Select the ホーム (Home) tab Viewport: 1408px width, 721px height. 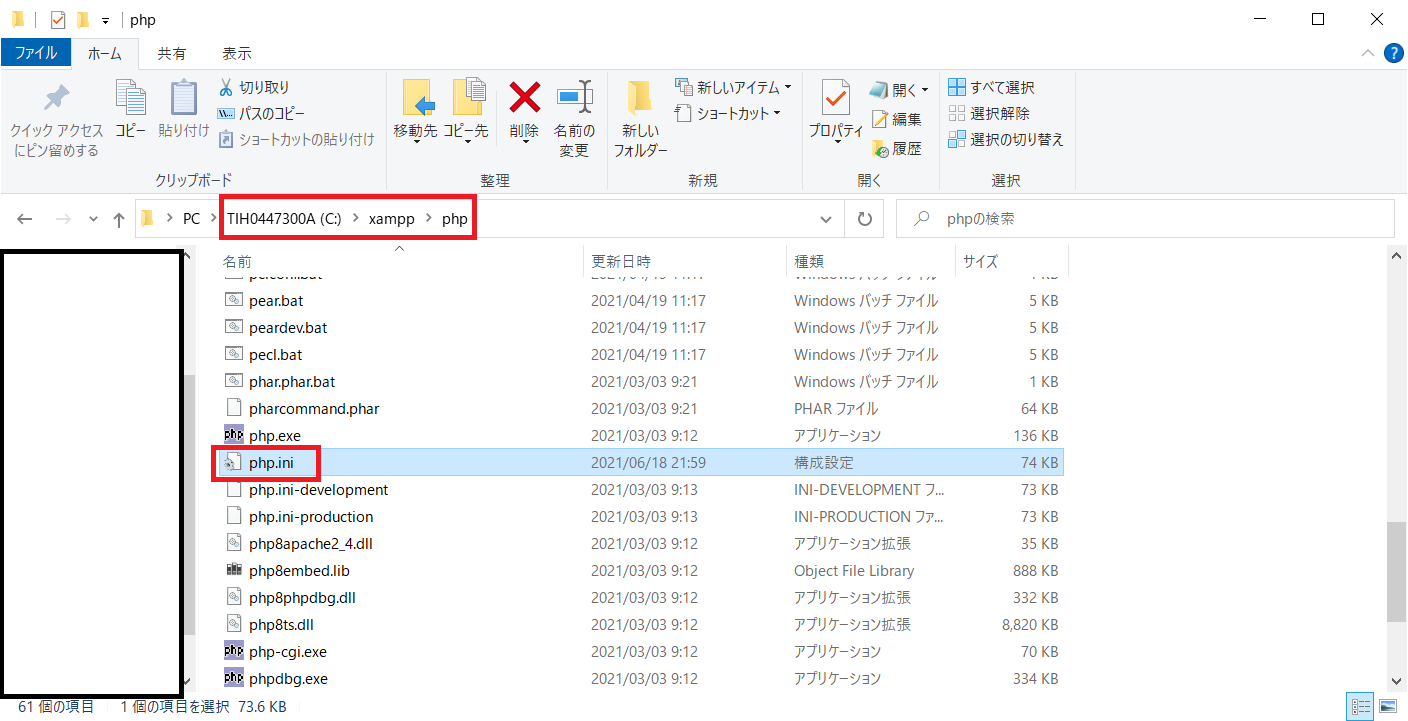pyautogui.click(x=105, y=53)
